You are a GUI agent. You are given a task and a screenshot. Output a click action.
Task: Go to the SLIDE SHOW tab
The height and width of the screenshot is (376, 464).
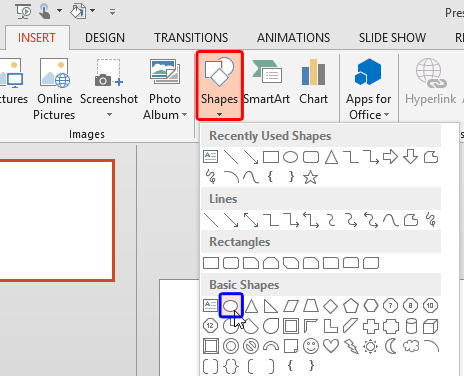392,38
